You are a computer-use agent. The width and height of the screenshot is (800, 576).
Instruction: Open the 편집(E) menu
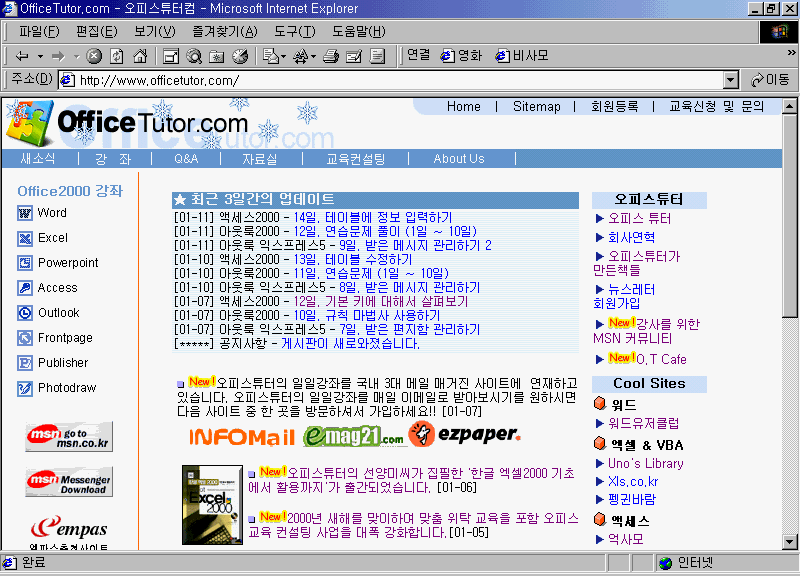[x=96, y=32]
